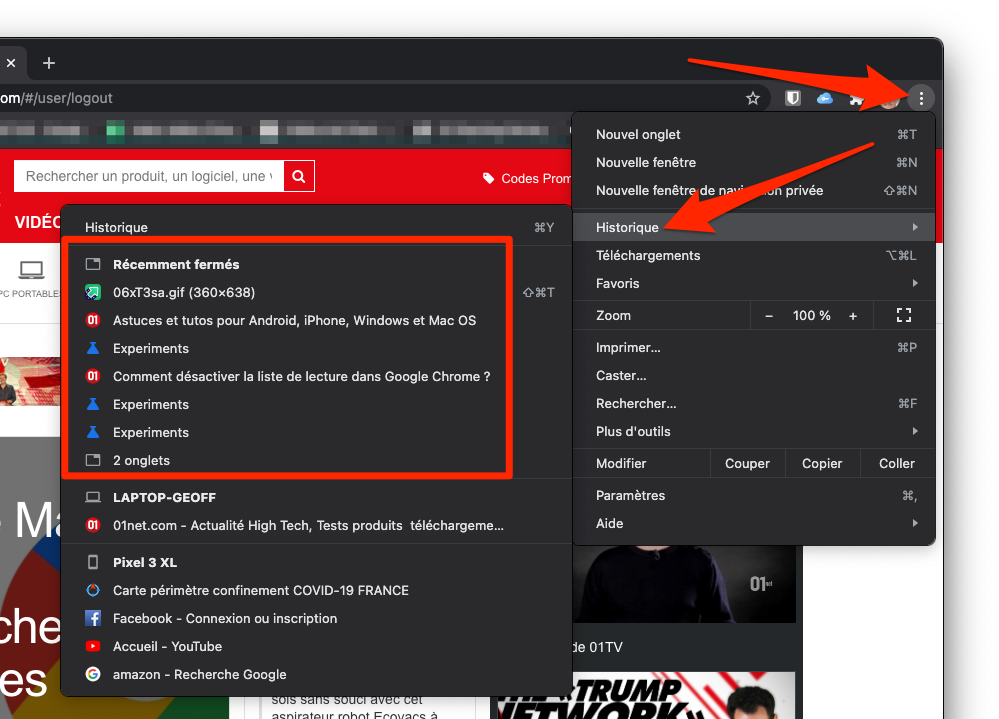999x719 pixels.
Task: Click the COVID-19 map favicon icon
Action: point(93,590)
